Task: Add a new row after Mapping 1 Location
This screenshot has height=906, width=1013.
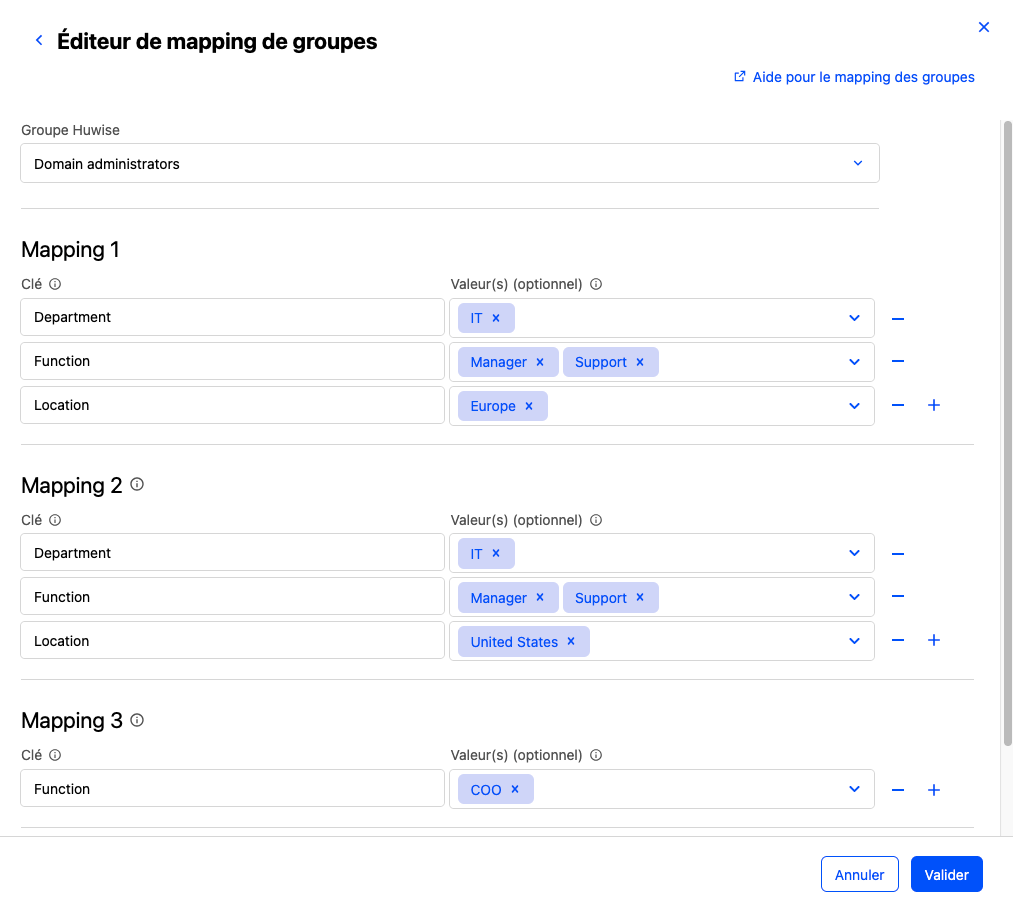Action: coord(934,405)
